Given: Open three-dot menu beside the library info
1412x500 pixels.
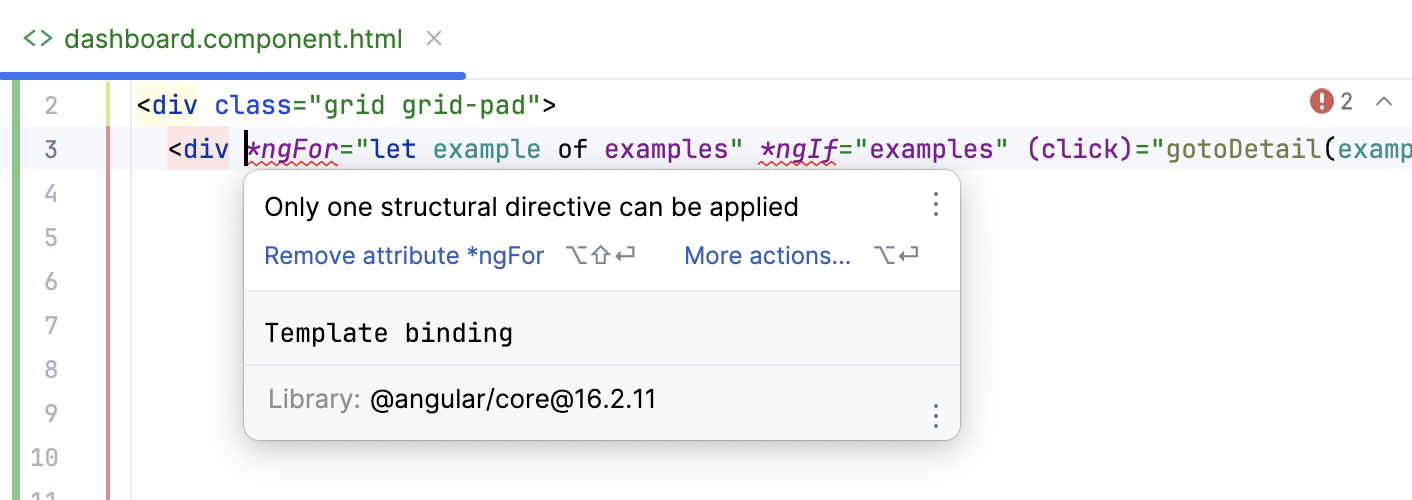Looking at the screenshot, I should [936, 415].
